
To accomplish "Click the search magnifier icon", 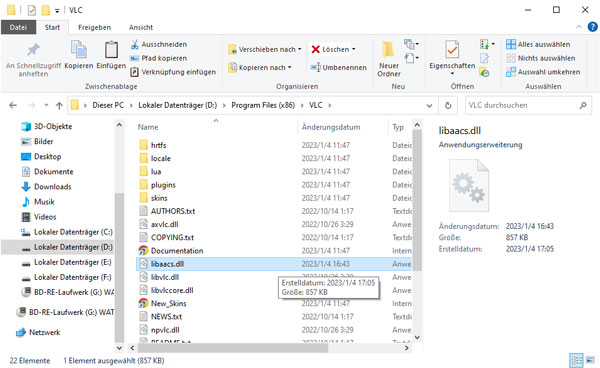I will coord(582,105).
